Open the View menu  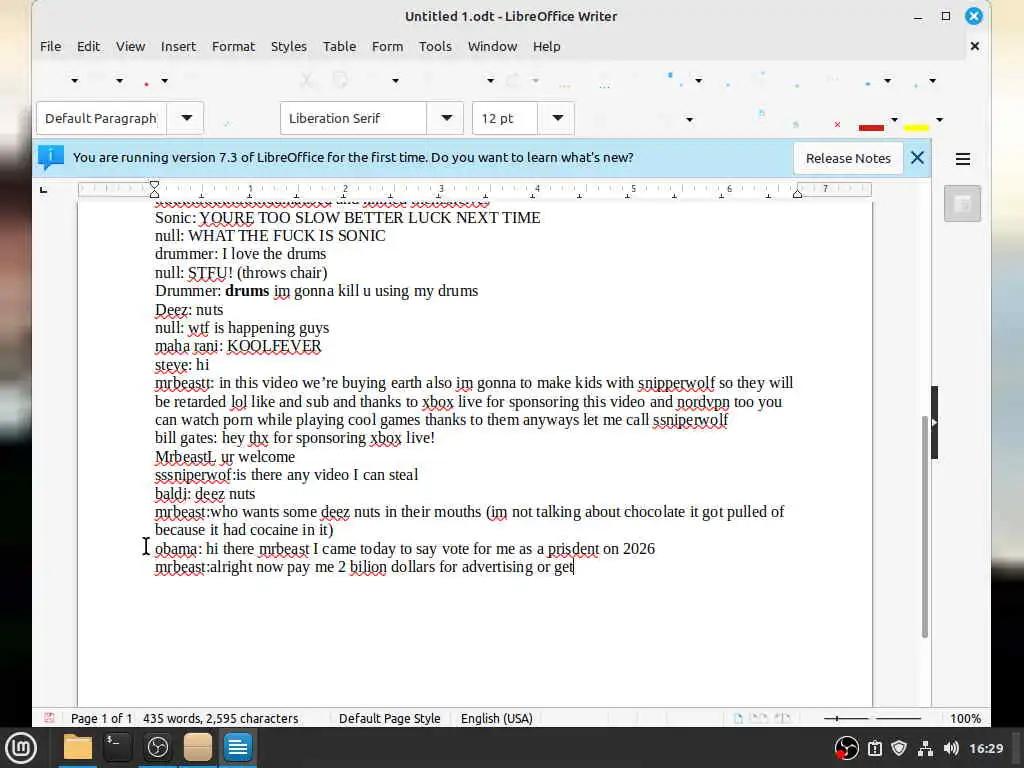pos(131,46)
